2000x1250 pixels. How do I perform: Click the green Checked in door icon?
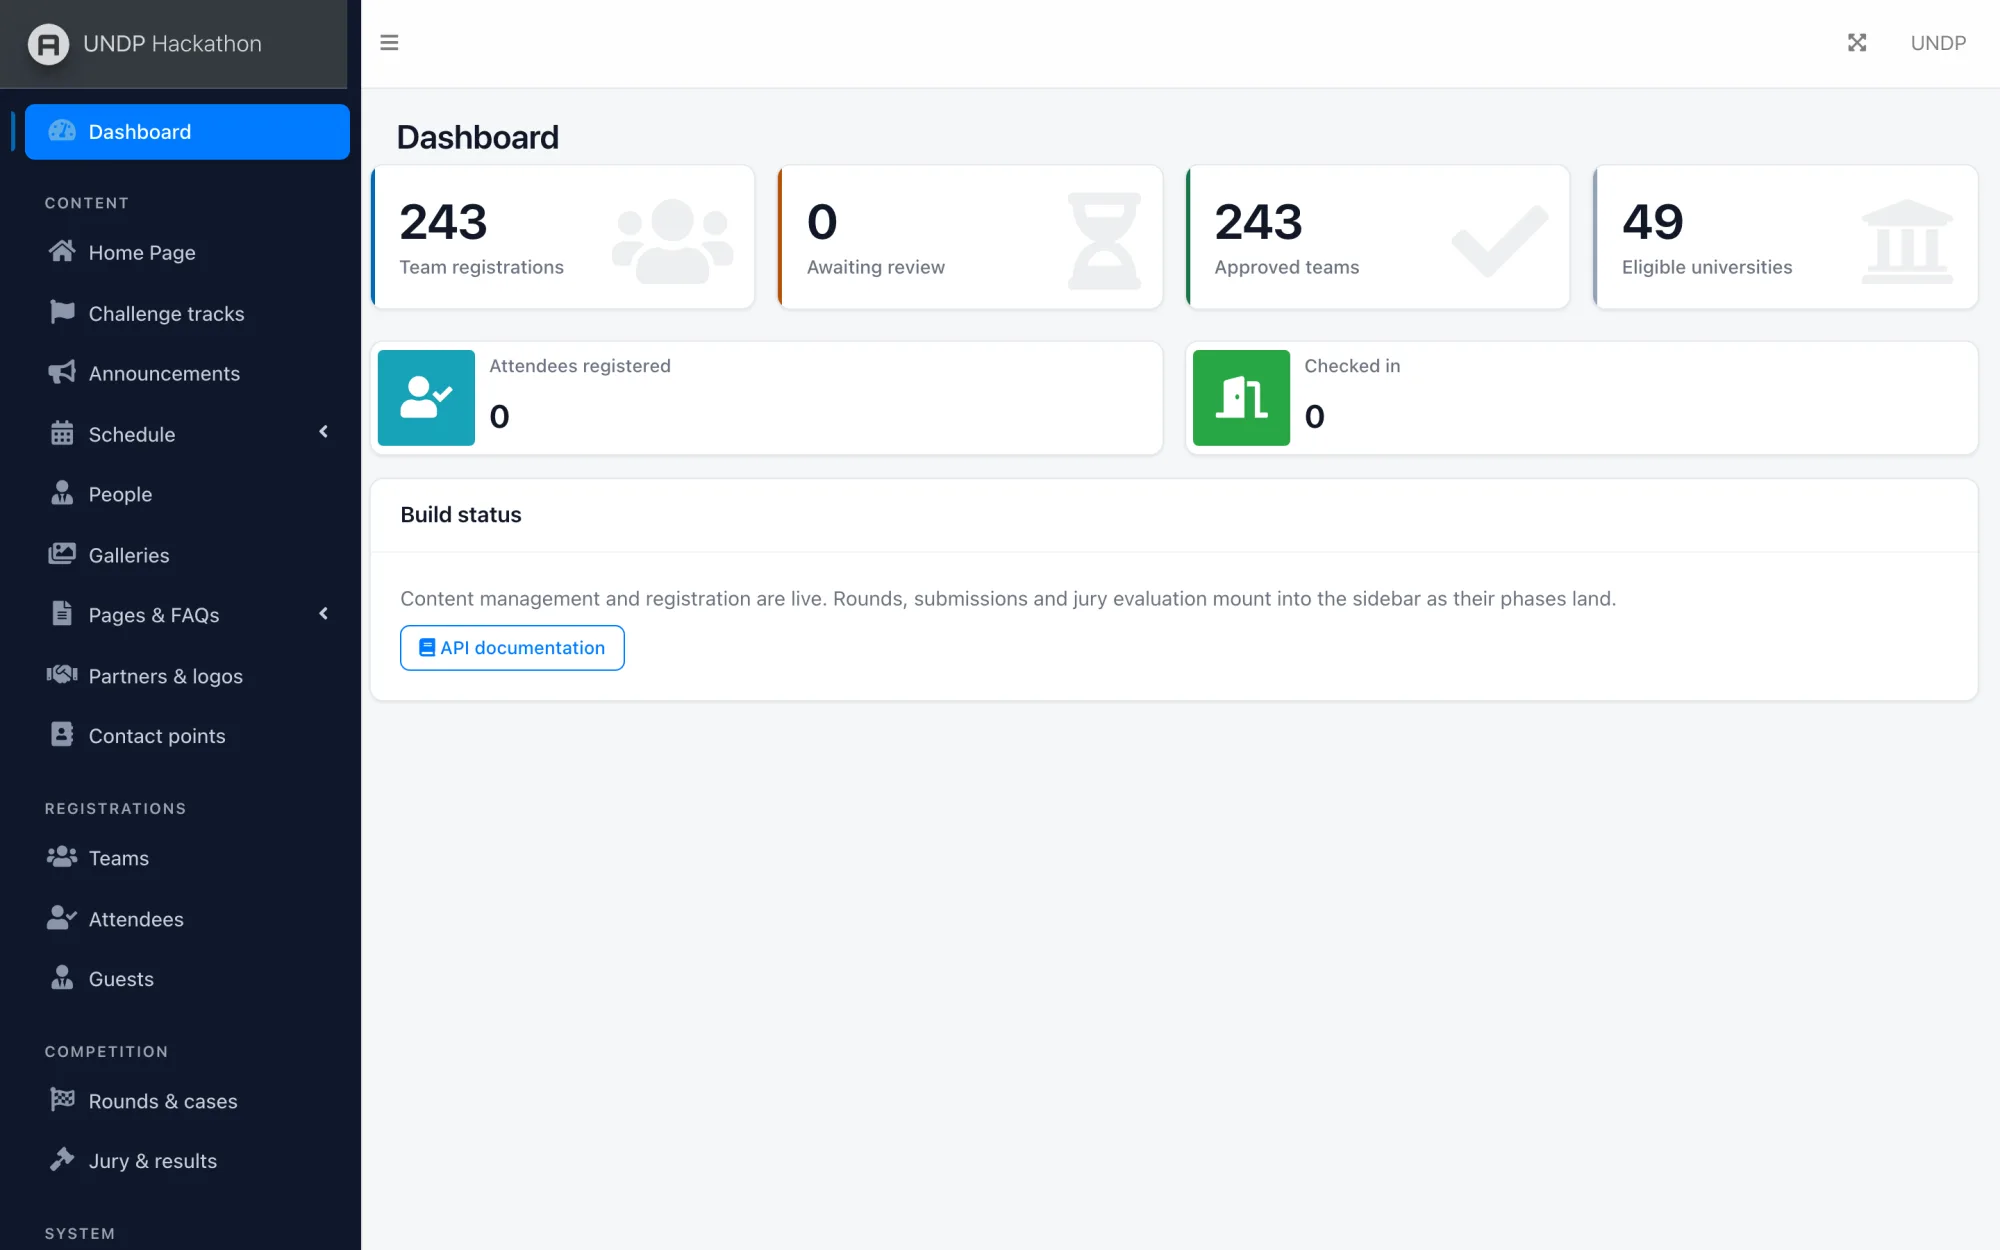coord(1241,398)
